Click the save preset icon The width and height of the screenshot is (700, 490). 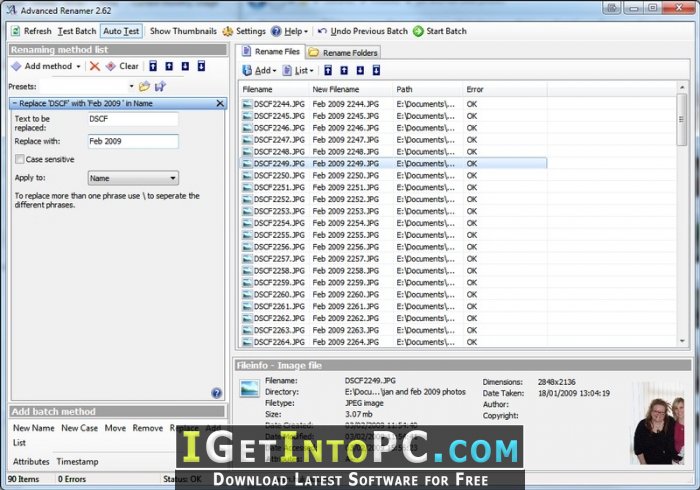pos(160,86)
